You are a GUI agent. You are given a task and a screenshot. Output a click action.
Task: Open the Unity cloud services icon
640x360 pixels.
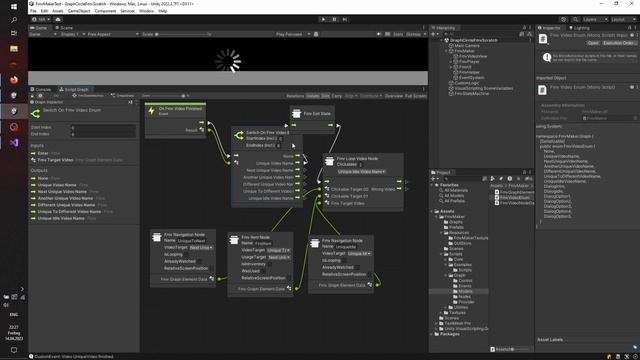click(58, 19)
